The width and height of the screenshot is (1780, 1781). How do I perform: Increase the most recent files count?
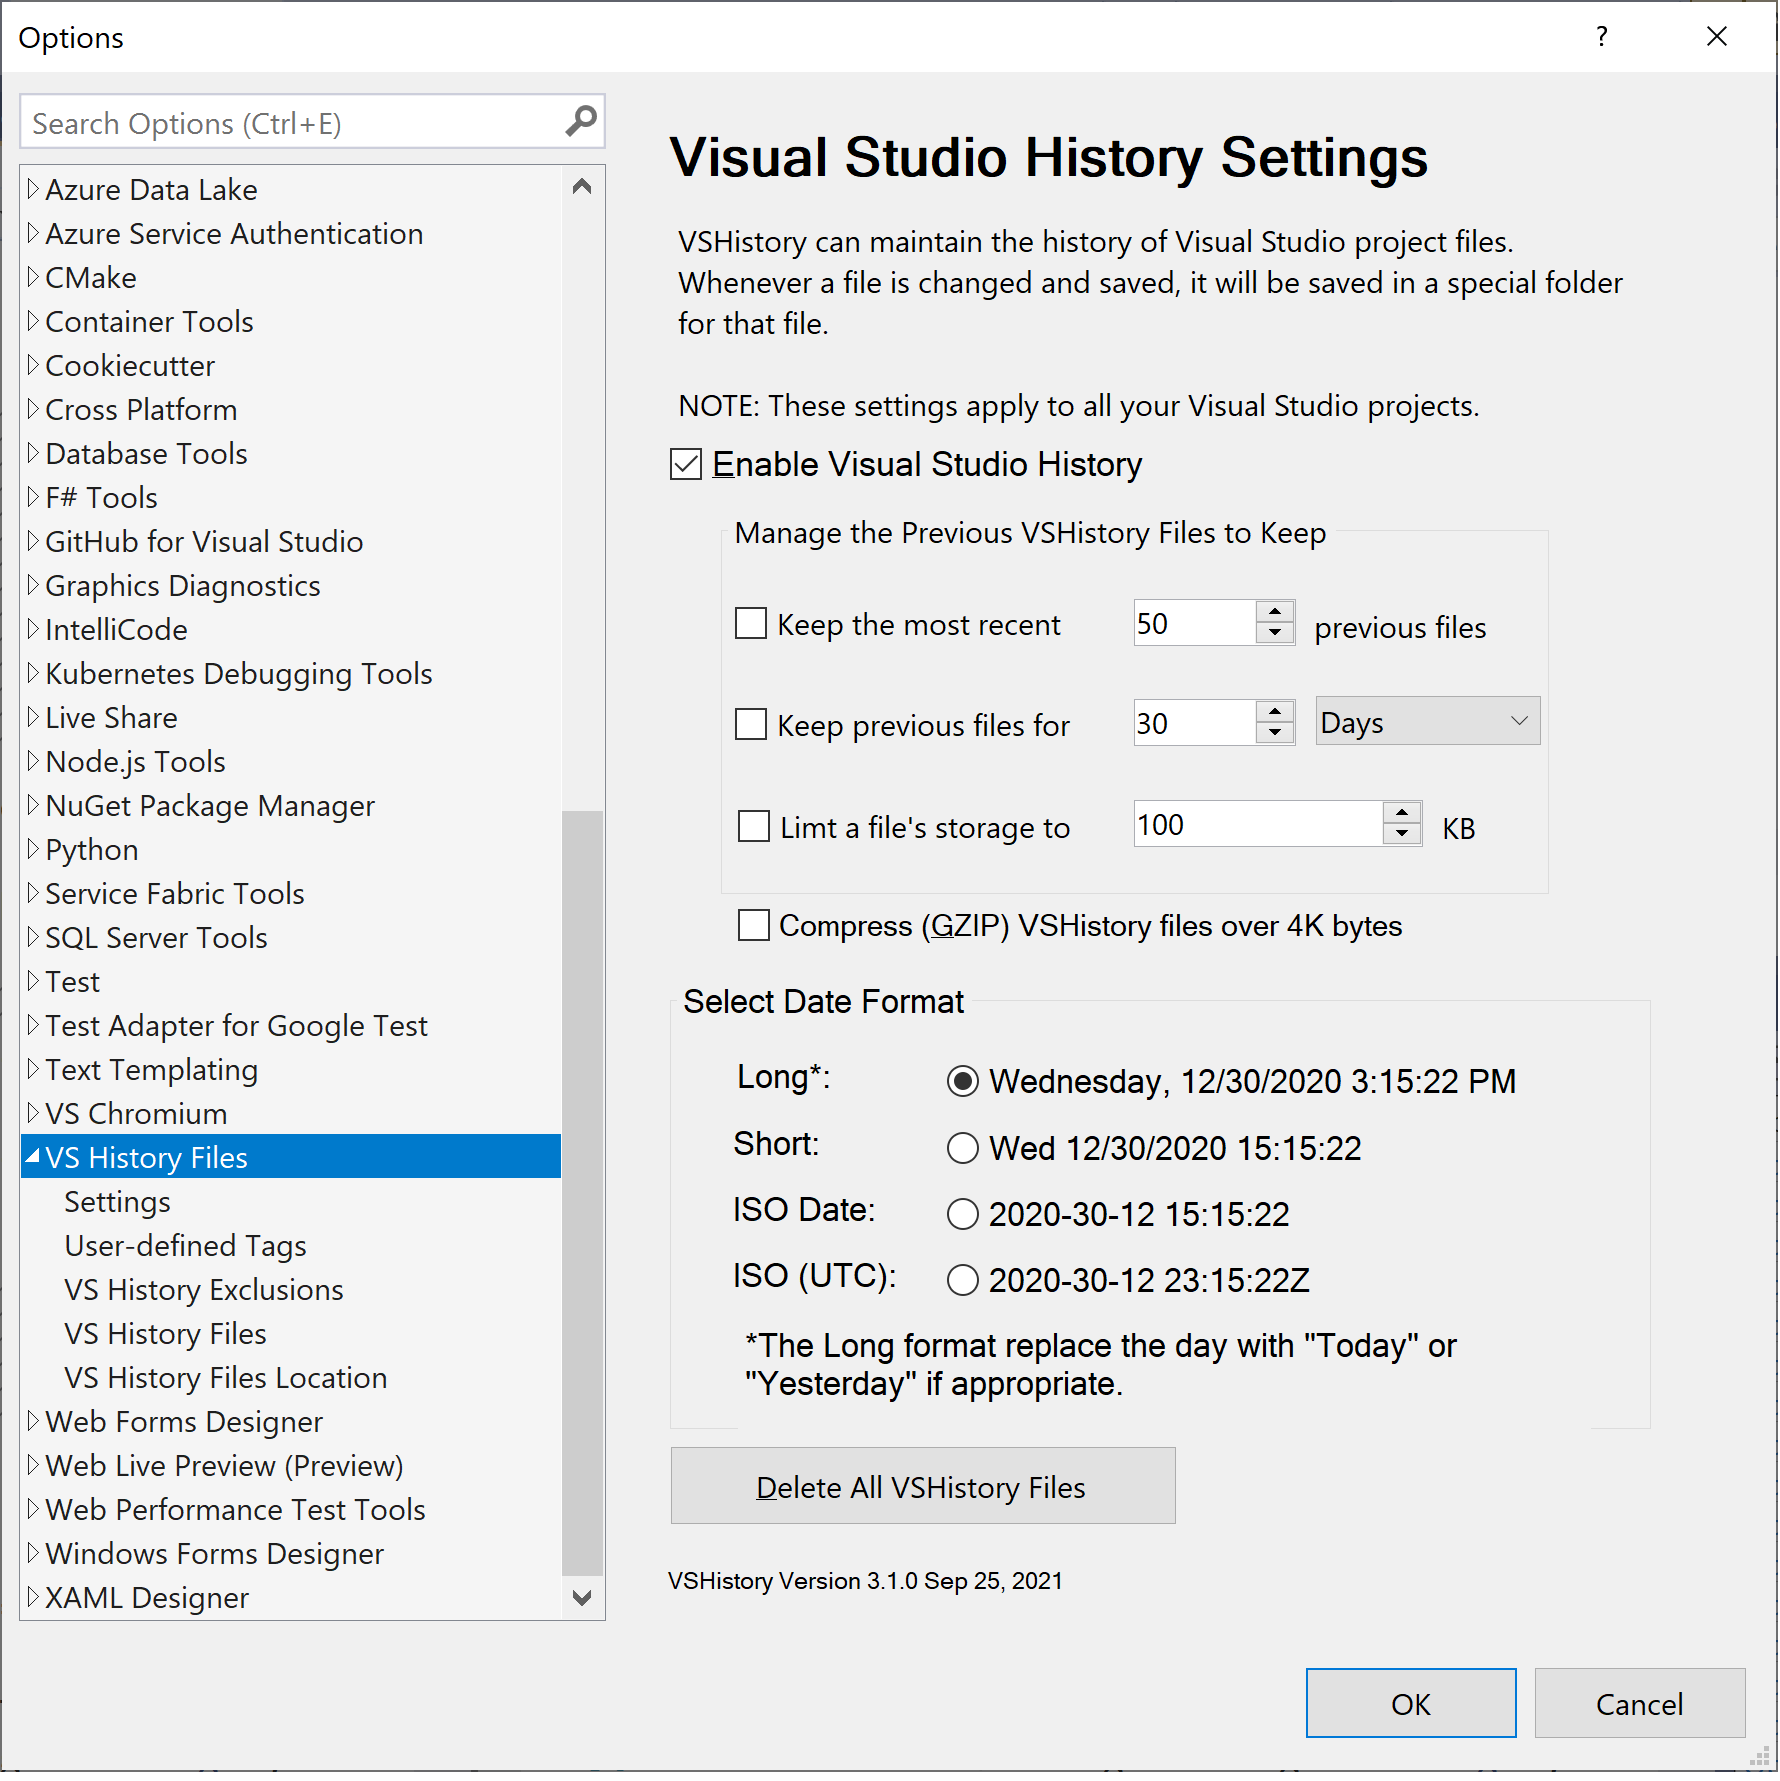[x=1275, y=612]
